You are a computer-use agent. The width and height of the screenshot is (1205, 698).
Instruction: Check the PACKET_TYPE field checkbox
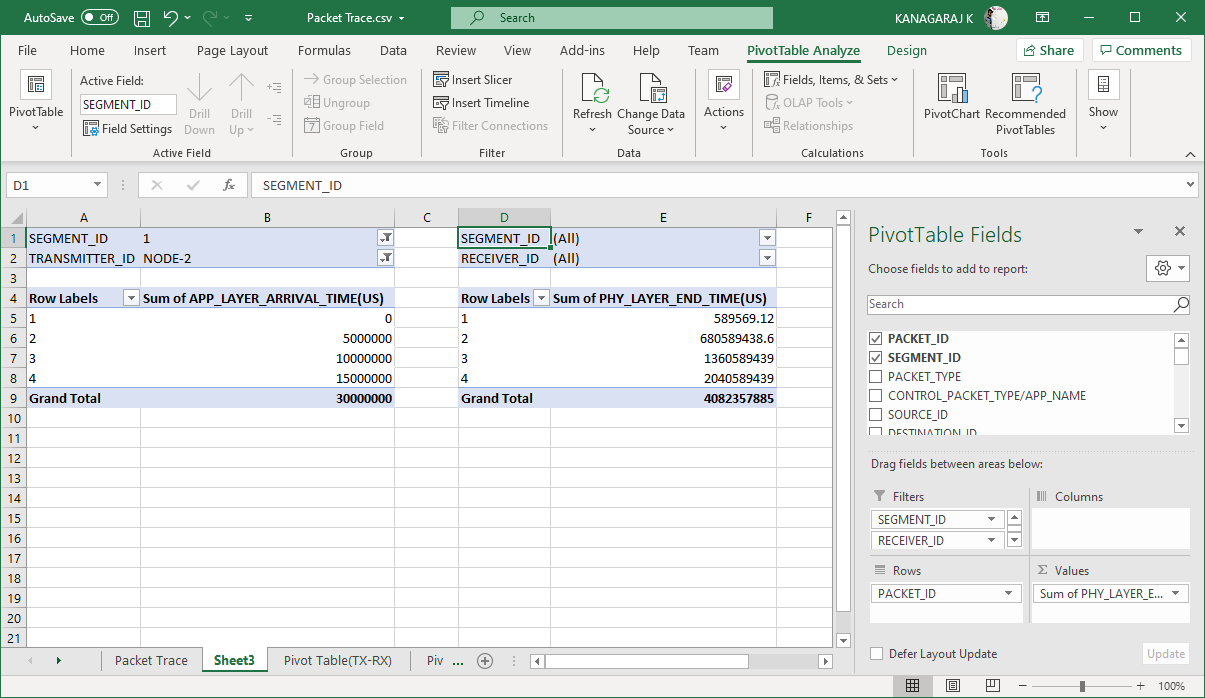(x=876, y=377)
